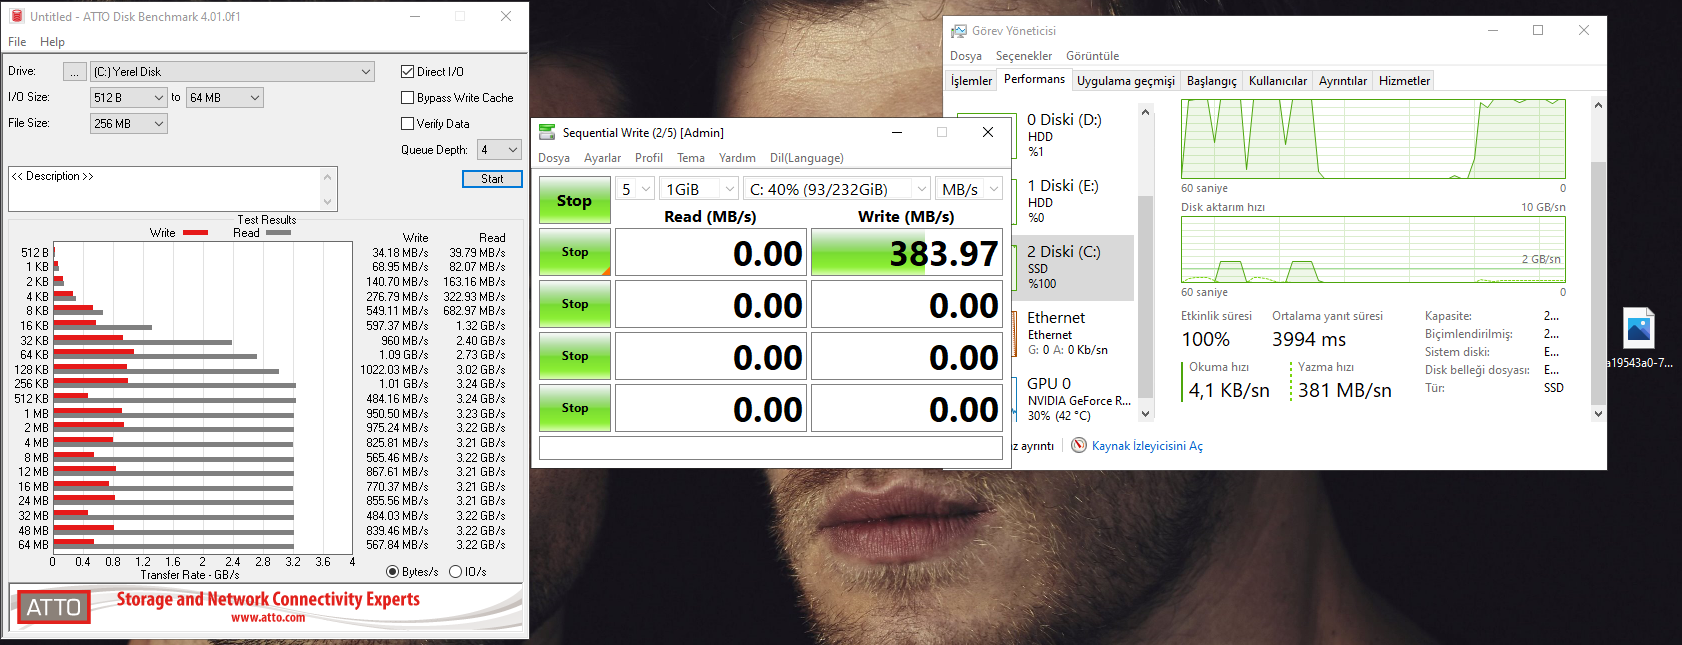The width and height of the screenshot is (1682, 645).
Task: Switch to the Ayrıntılar tab
Action: (x=1343, y=81)
